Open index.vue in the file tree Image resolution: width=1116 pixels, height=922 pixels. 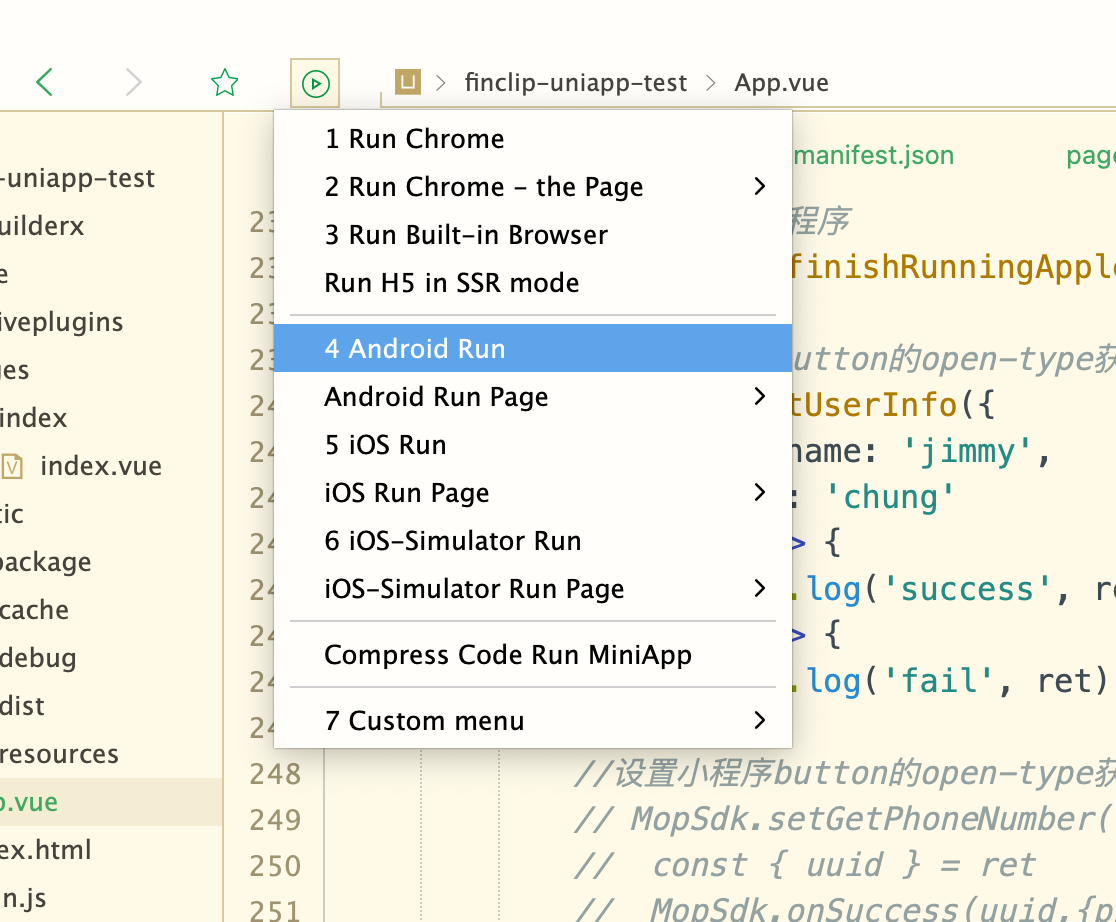point(100,466)
